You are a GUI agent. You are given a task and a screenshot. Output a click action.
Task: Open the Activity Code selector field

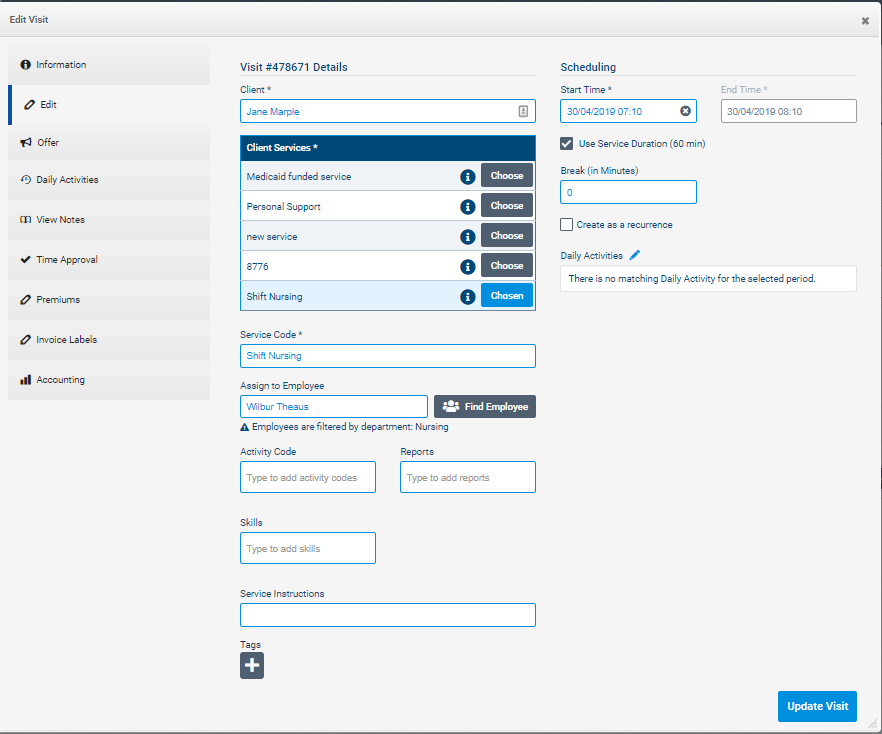click(308, 478)
